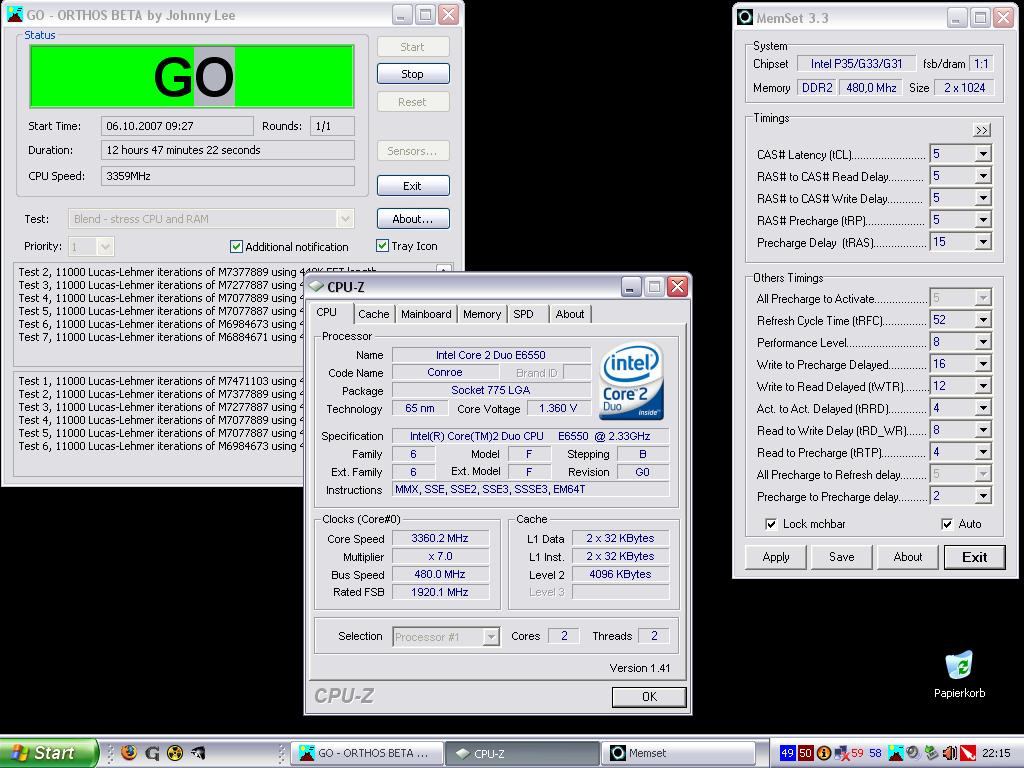Viewport: 1024px width, 768px height.
Task: Click the CPU-Z title bar window icon
Action: pyautogui.click(x=317, y=286)
